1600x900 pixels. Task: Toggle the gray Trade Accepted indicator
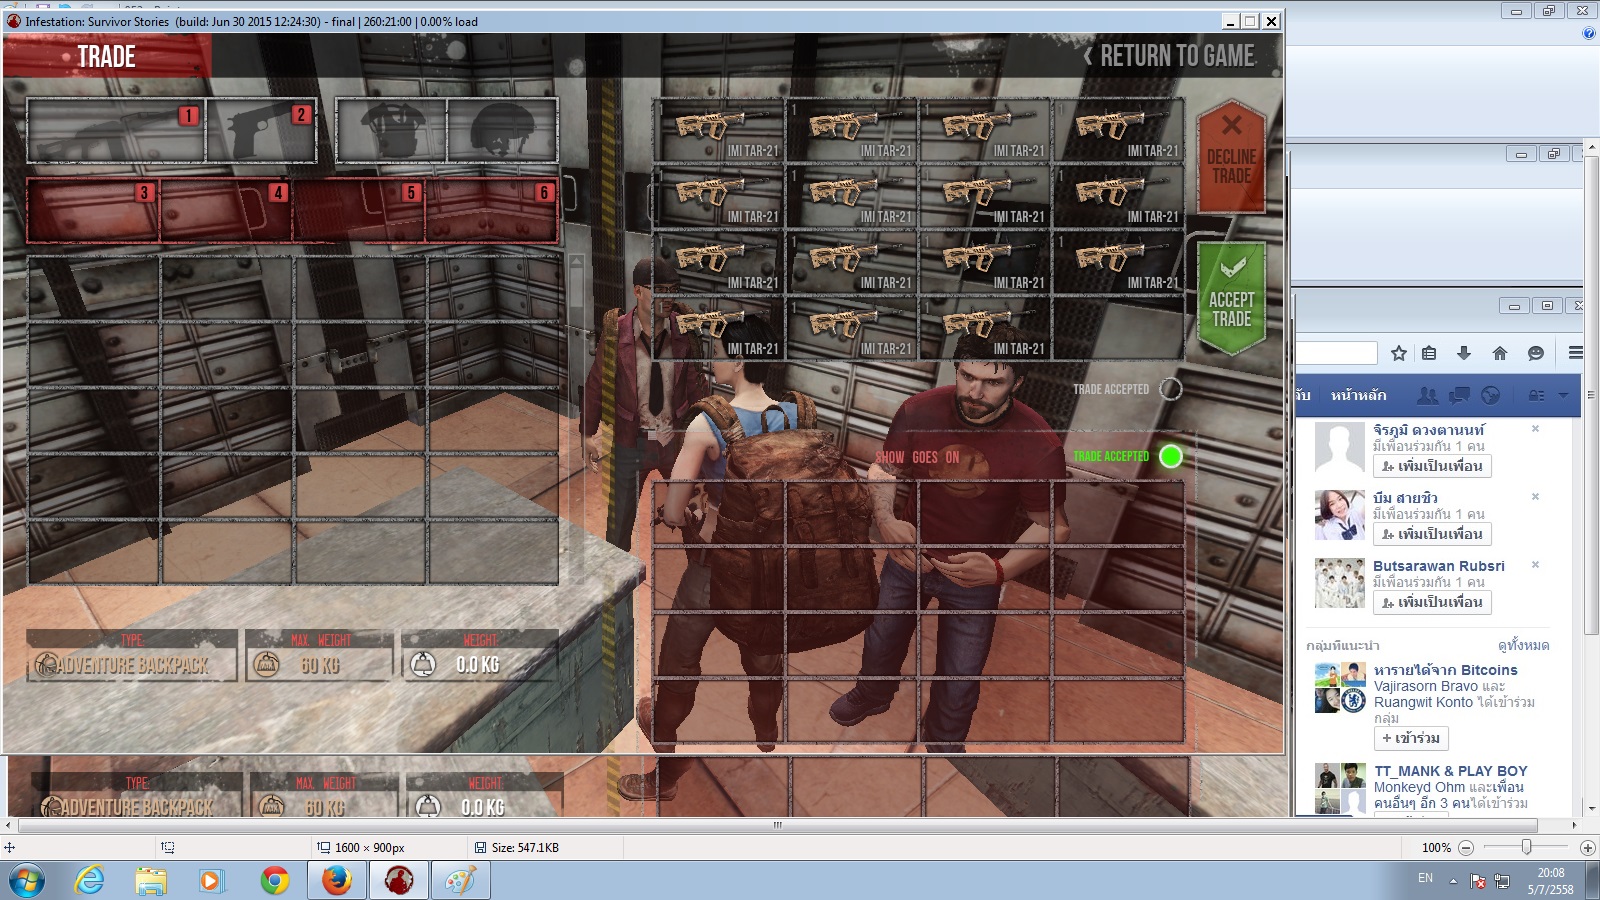(x=1170, y=389)
